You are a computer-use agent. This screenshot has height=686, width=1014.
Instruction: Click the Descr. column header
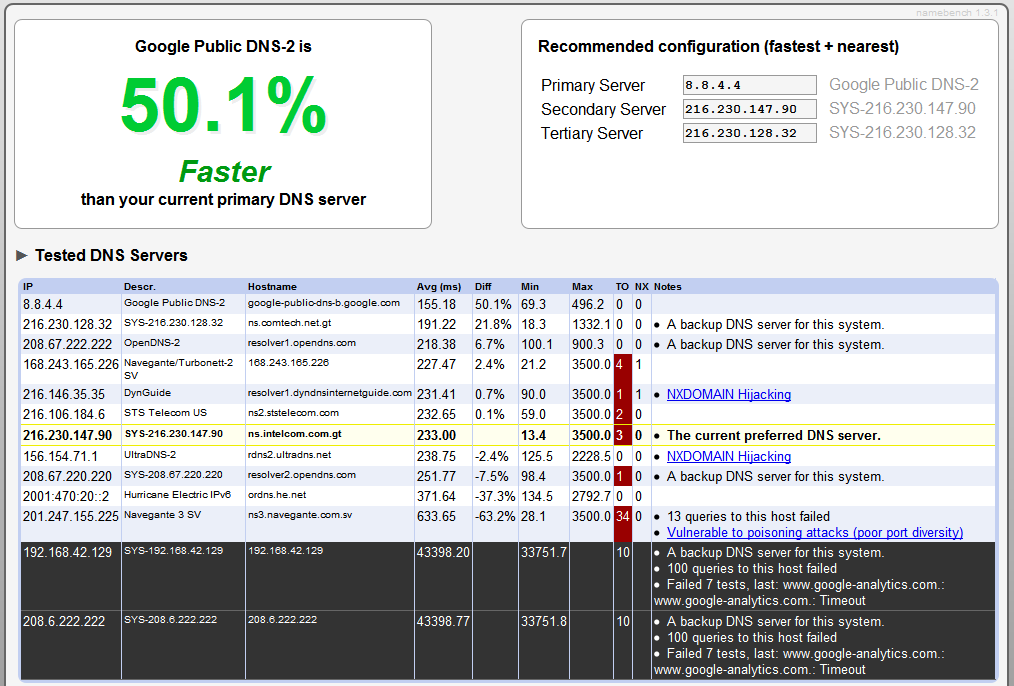click(140, 286)
